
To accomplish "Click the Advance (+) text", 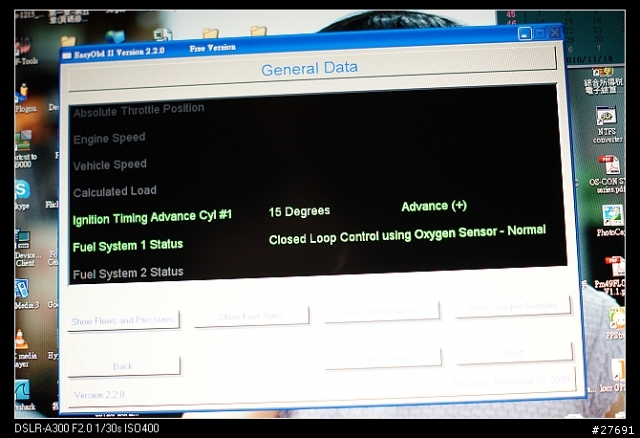I will [x=434, y=206].
